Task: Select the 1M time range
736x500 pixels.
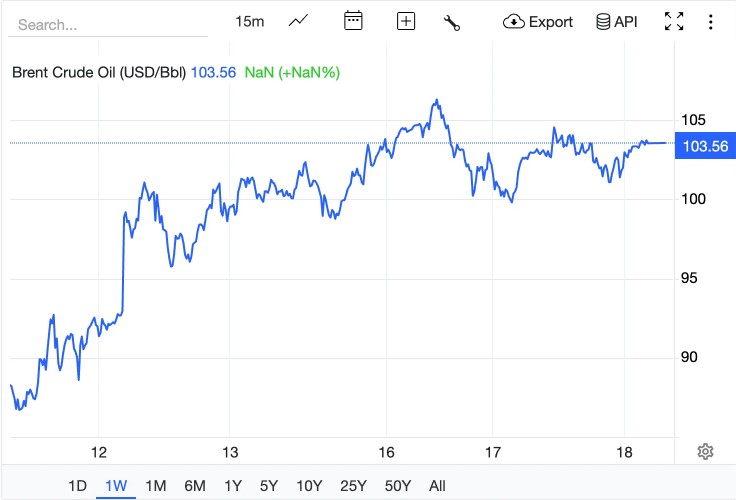Action: tap(155, 486)
